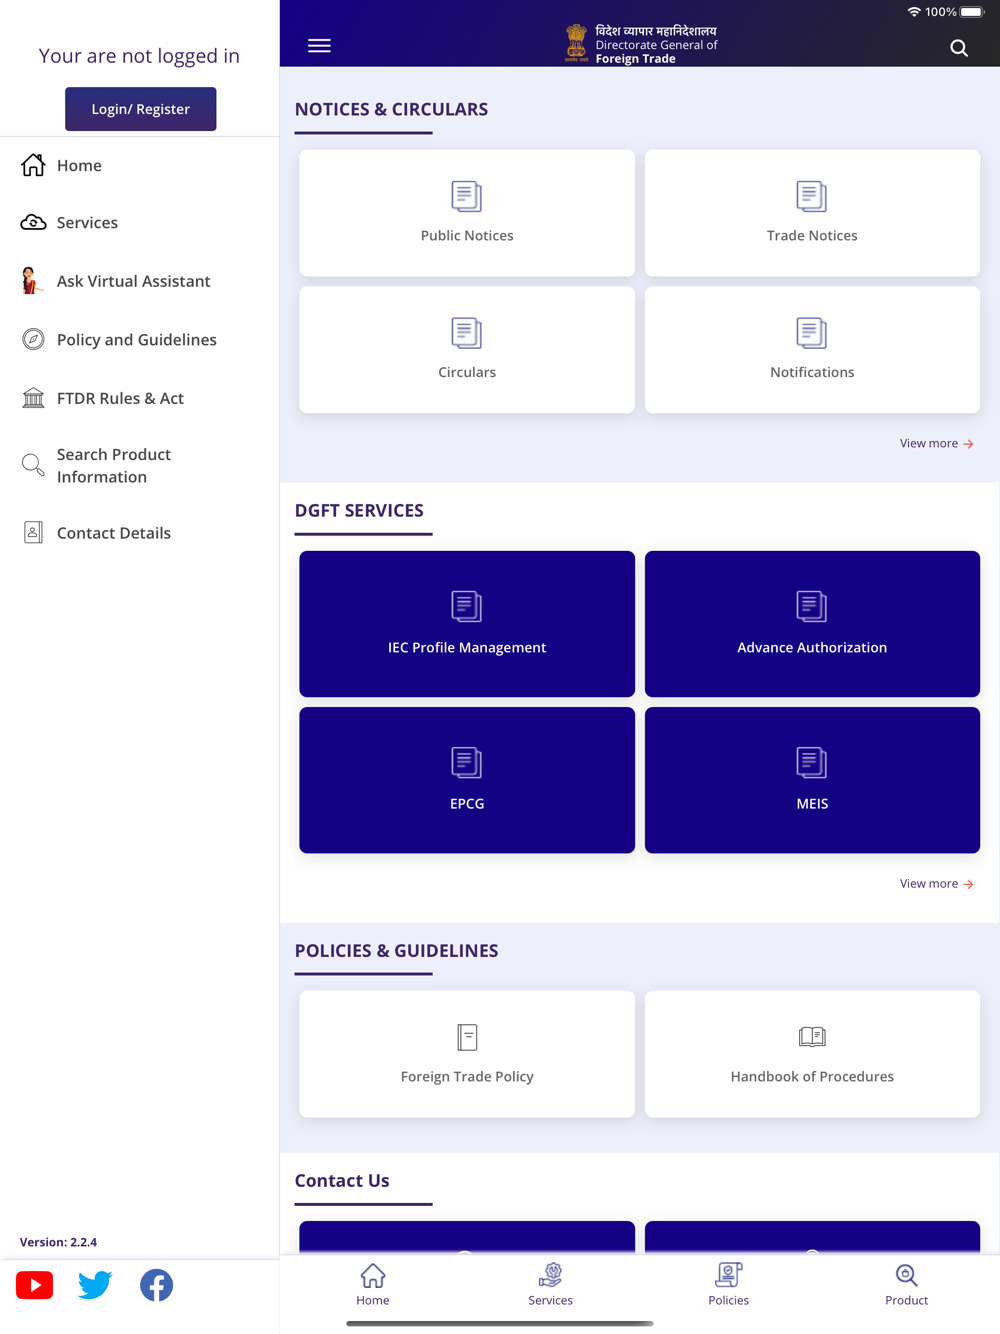The height and width of the screenshot is (1334, 1000).
Task: Switch to the Services bottom tab
Action: pyautogui.click(x=550, y=1285)
